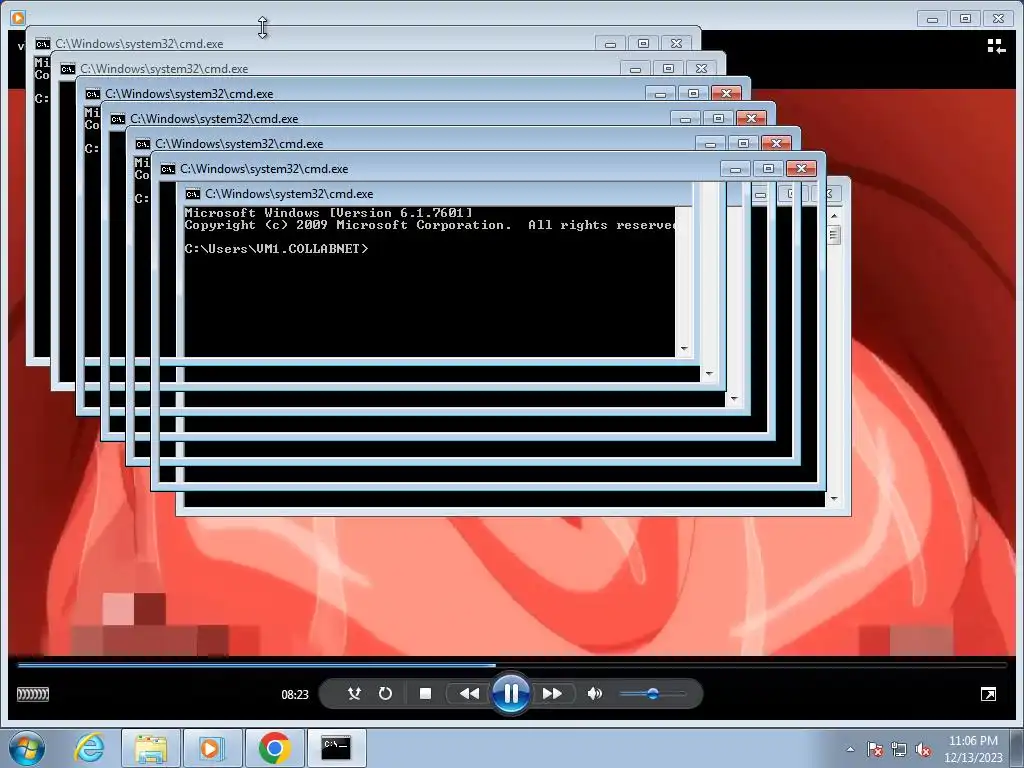The height and width of the screenshot is (768, 1024).
Task: Show hidden tray icons arrow
Action: coord(850,749)
